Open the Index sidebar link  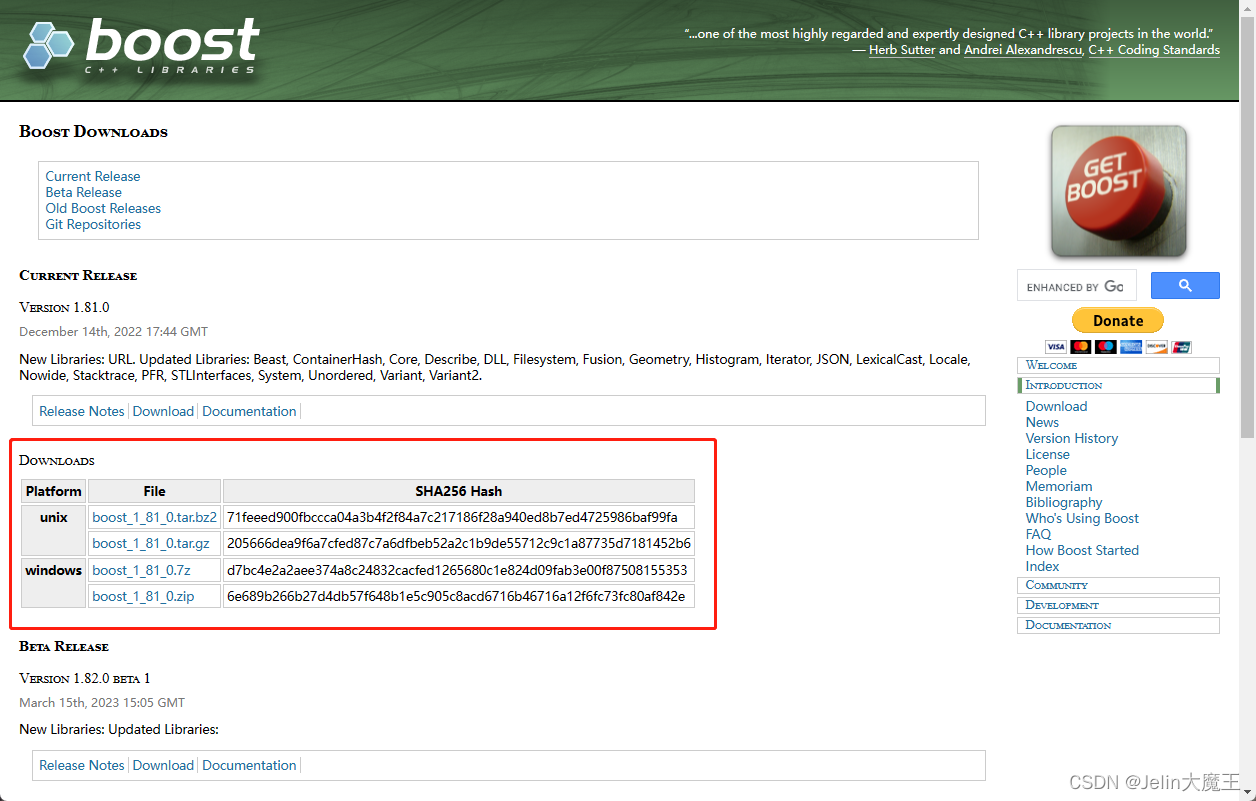click(x=1042, y=566)
